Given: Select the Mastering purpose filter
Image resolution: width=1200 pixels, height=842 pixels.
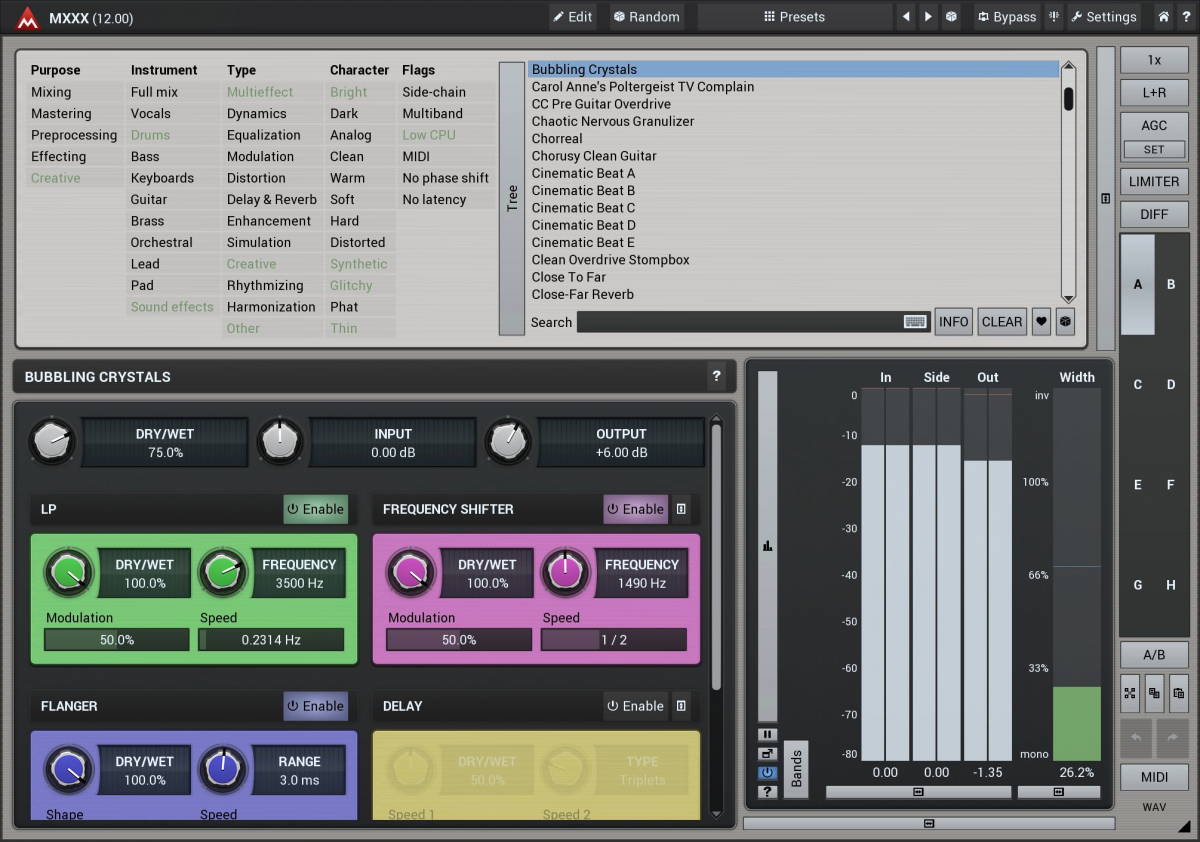Looking at the screenshot, I should (x=61, y=114).
